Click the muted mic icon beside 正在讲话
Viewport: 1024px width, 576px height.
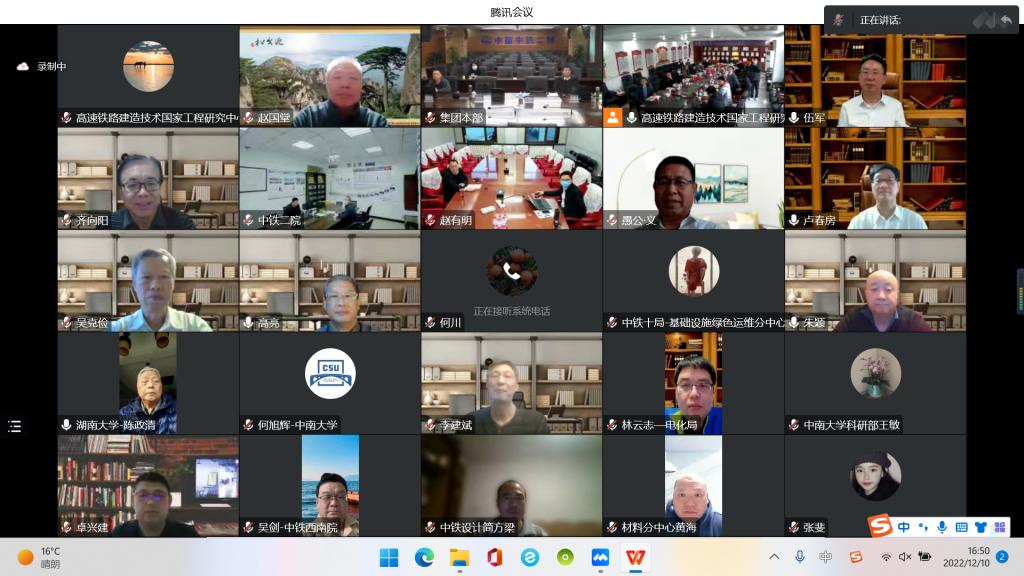point(838,20)
